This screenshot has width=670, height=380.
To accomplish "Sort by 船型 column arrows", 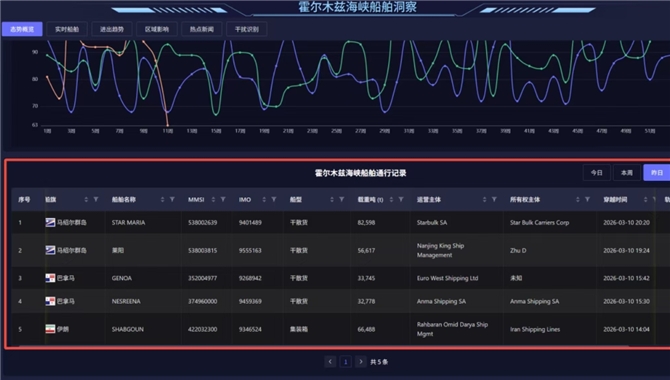I will point(332,200).
